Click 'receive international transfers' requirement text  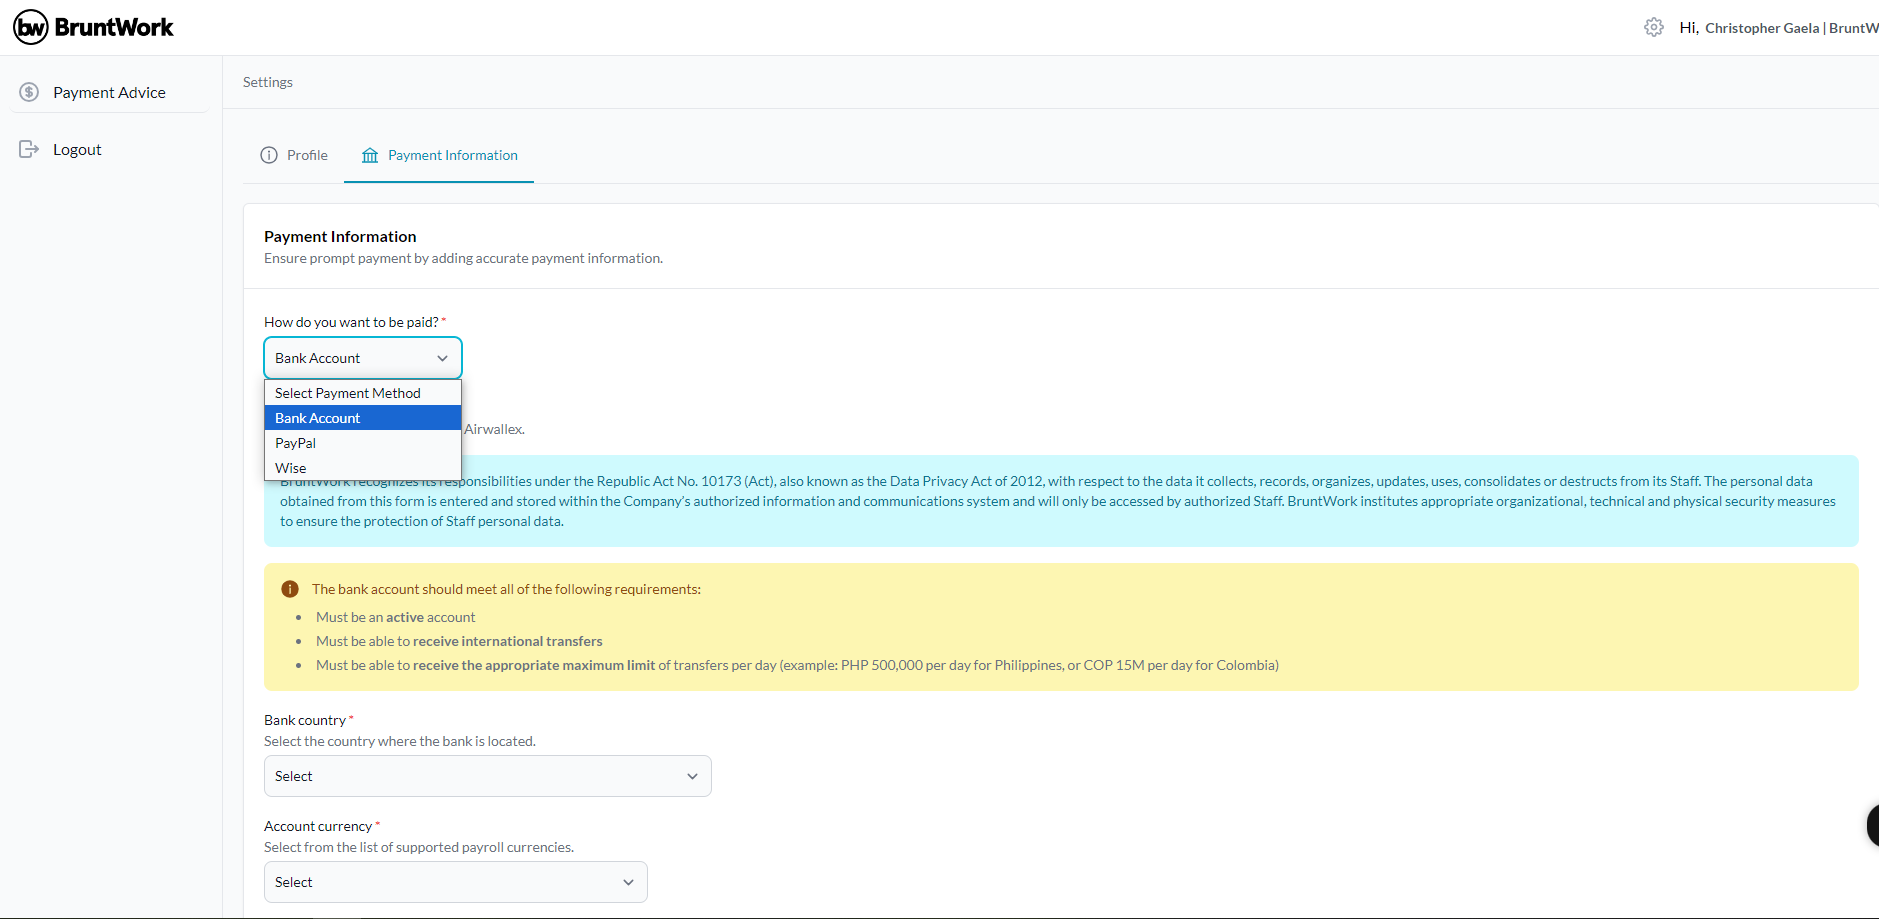(x=508, y=641)
